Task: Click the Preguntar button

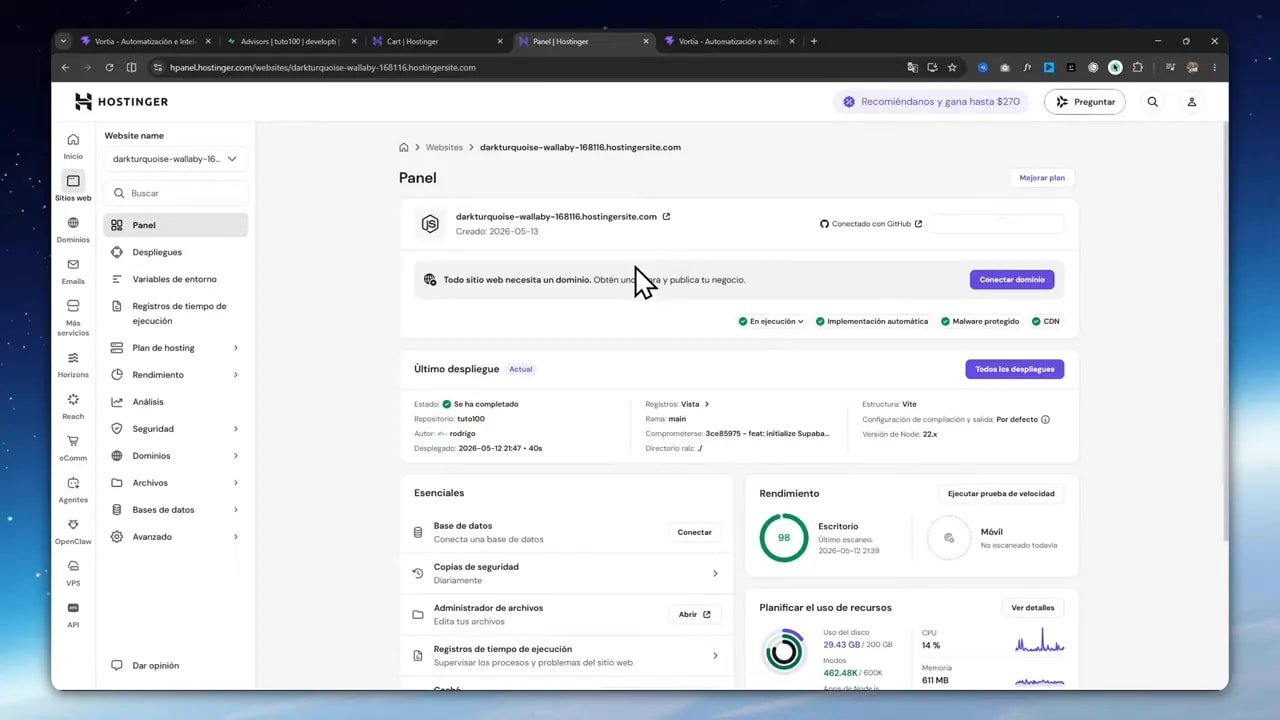Action: pos(1085,101)
